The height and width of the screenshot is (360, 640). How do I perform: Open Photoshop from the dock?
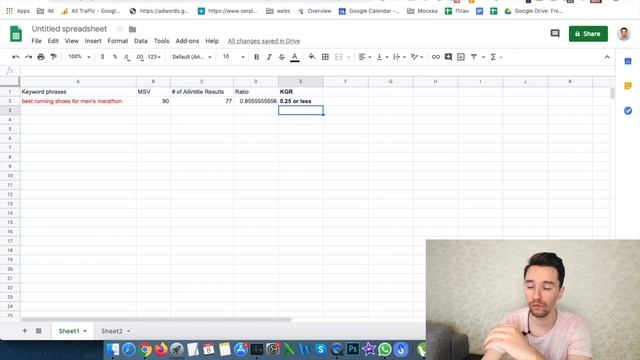coord(353,349)
